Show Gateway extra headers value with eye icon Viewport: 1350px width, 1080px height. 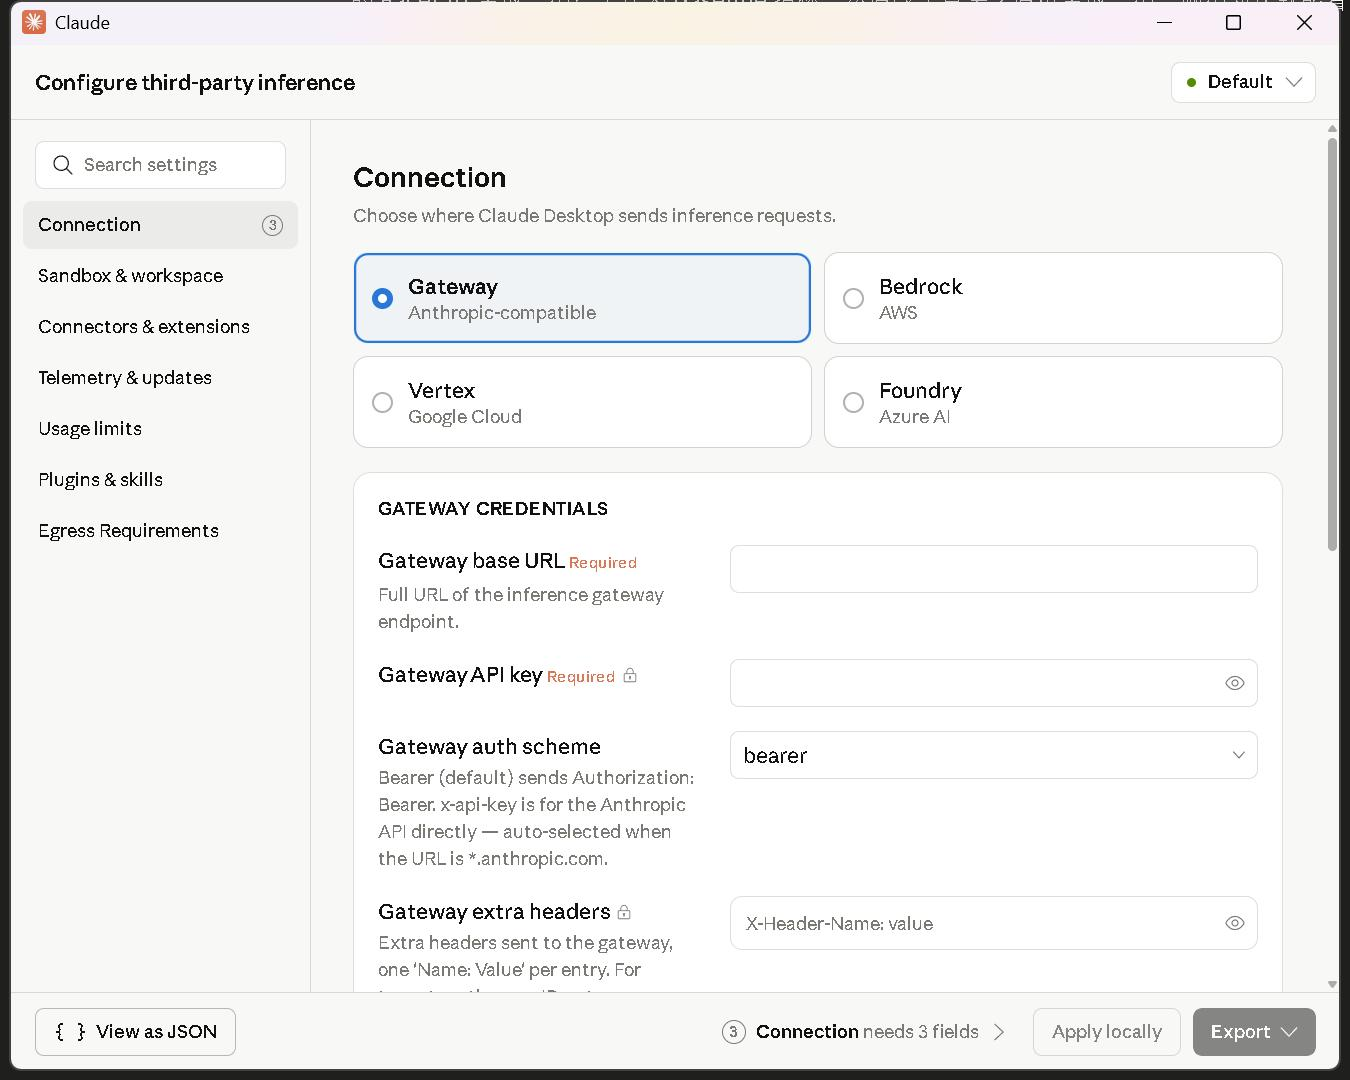click(x=1235, y=923)
